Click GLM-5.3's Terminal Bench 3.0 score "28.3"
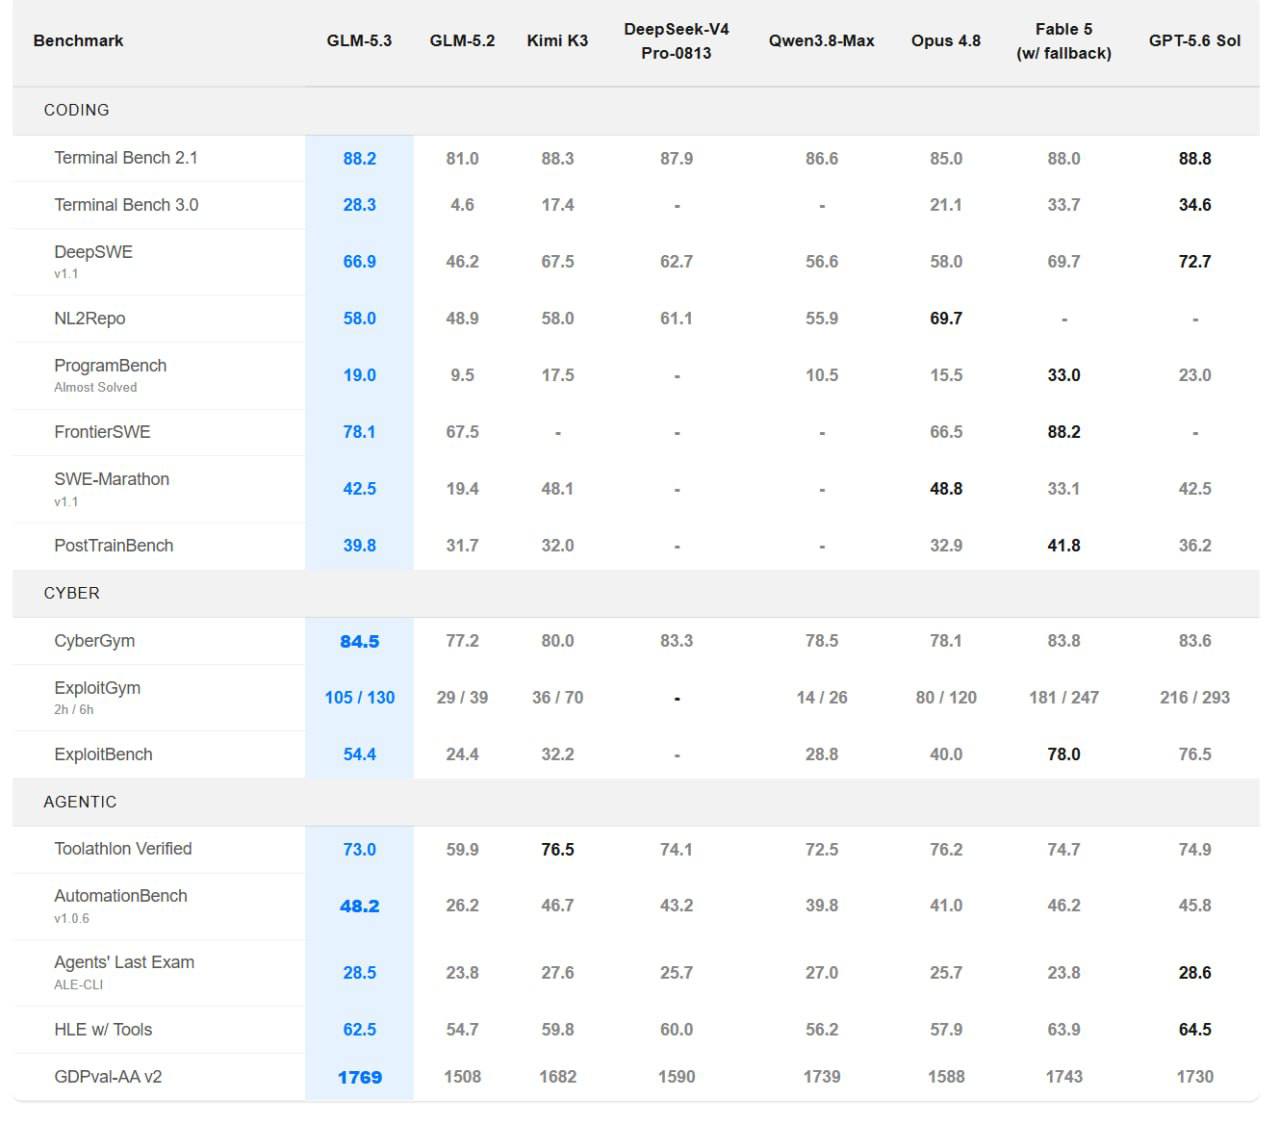 [359, 205]
